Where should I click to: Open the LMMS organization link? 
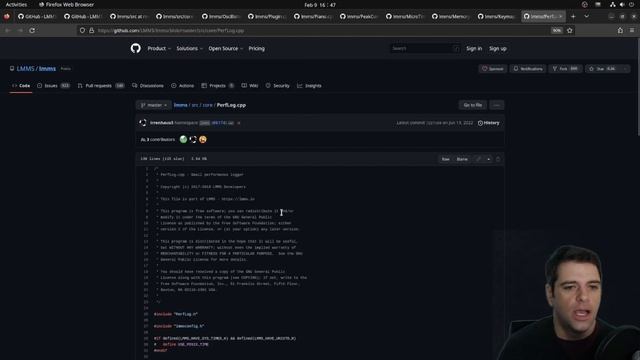(x=25, y=69)
